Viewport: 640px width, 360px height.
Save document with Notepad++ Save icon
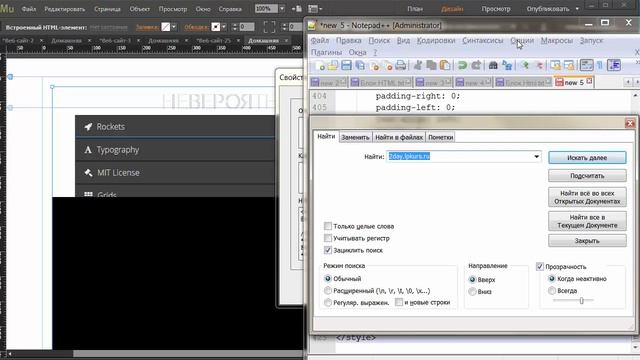[347, 65]
